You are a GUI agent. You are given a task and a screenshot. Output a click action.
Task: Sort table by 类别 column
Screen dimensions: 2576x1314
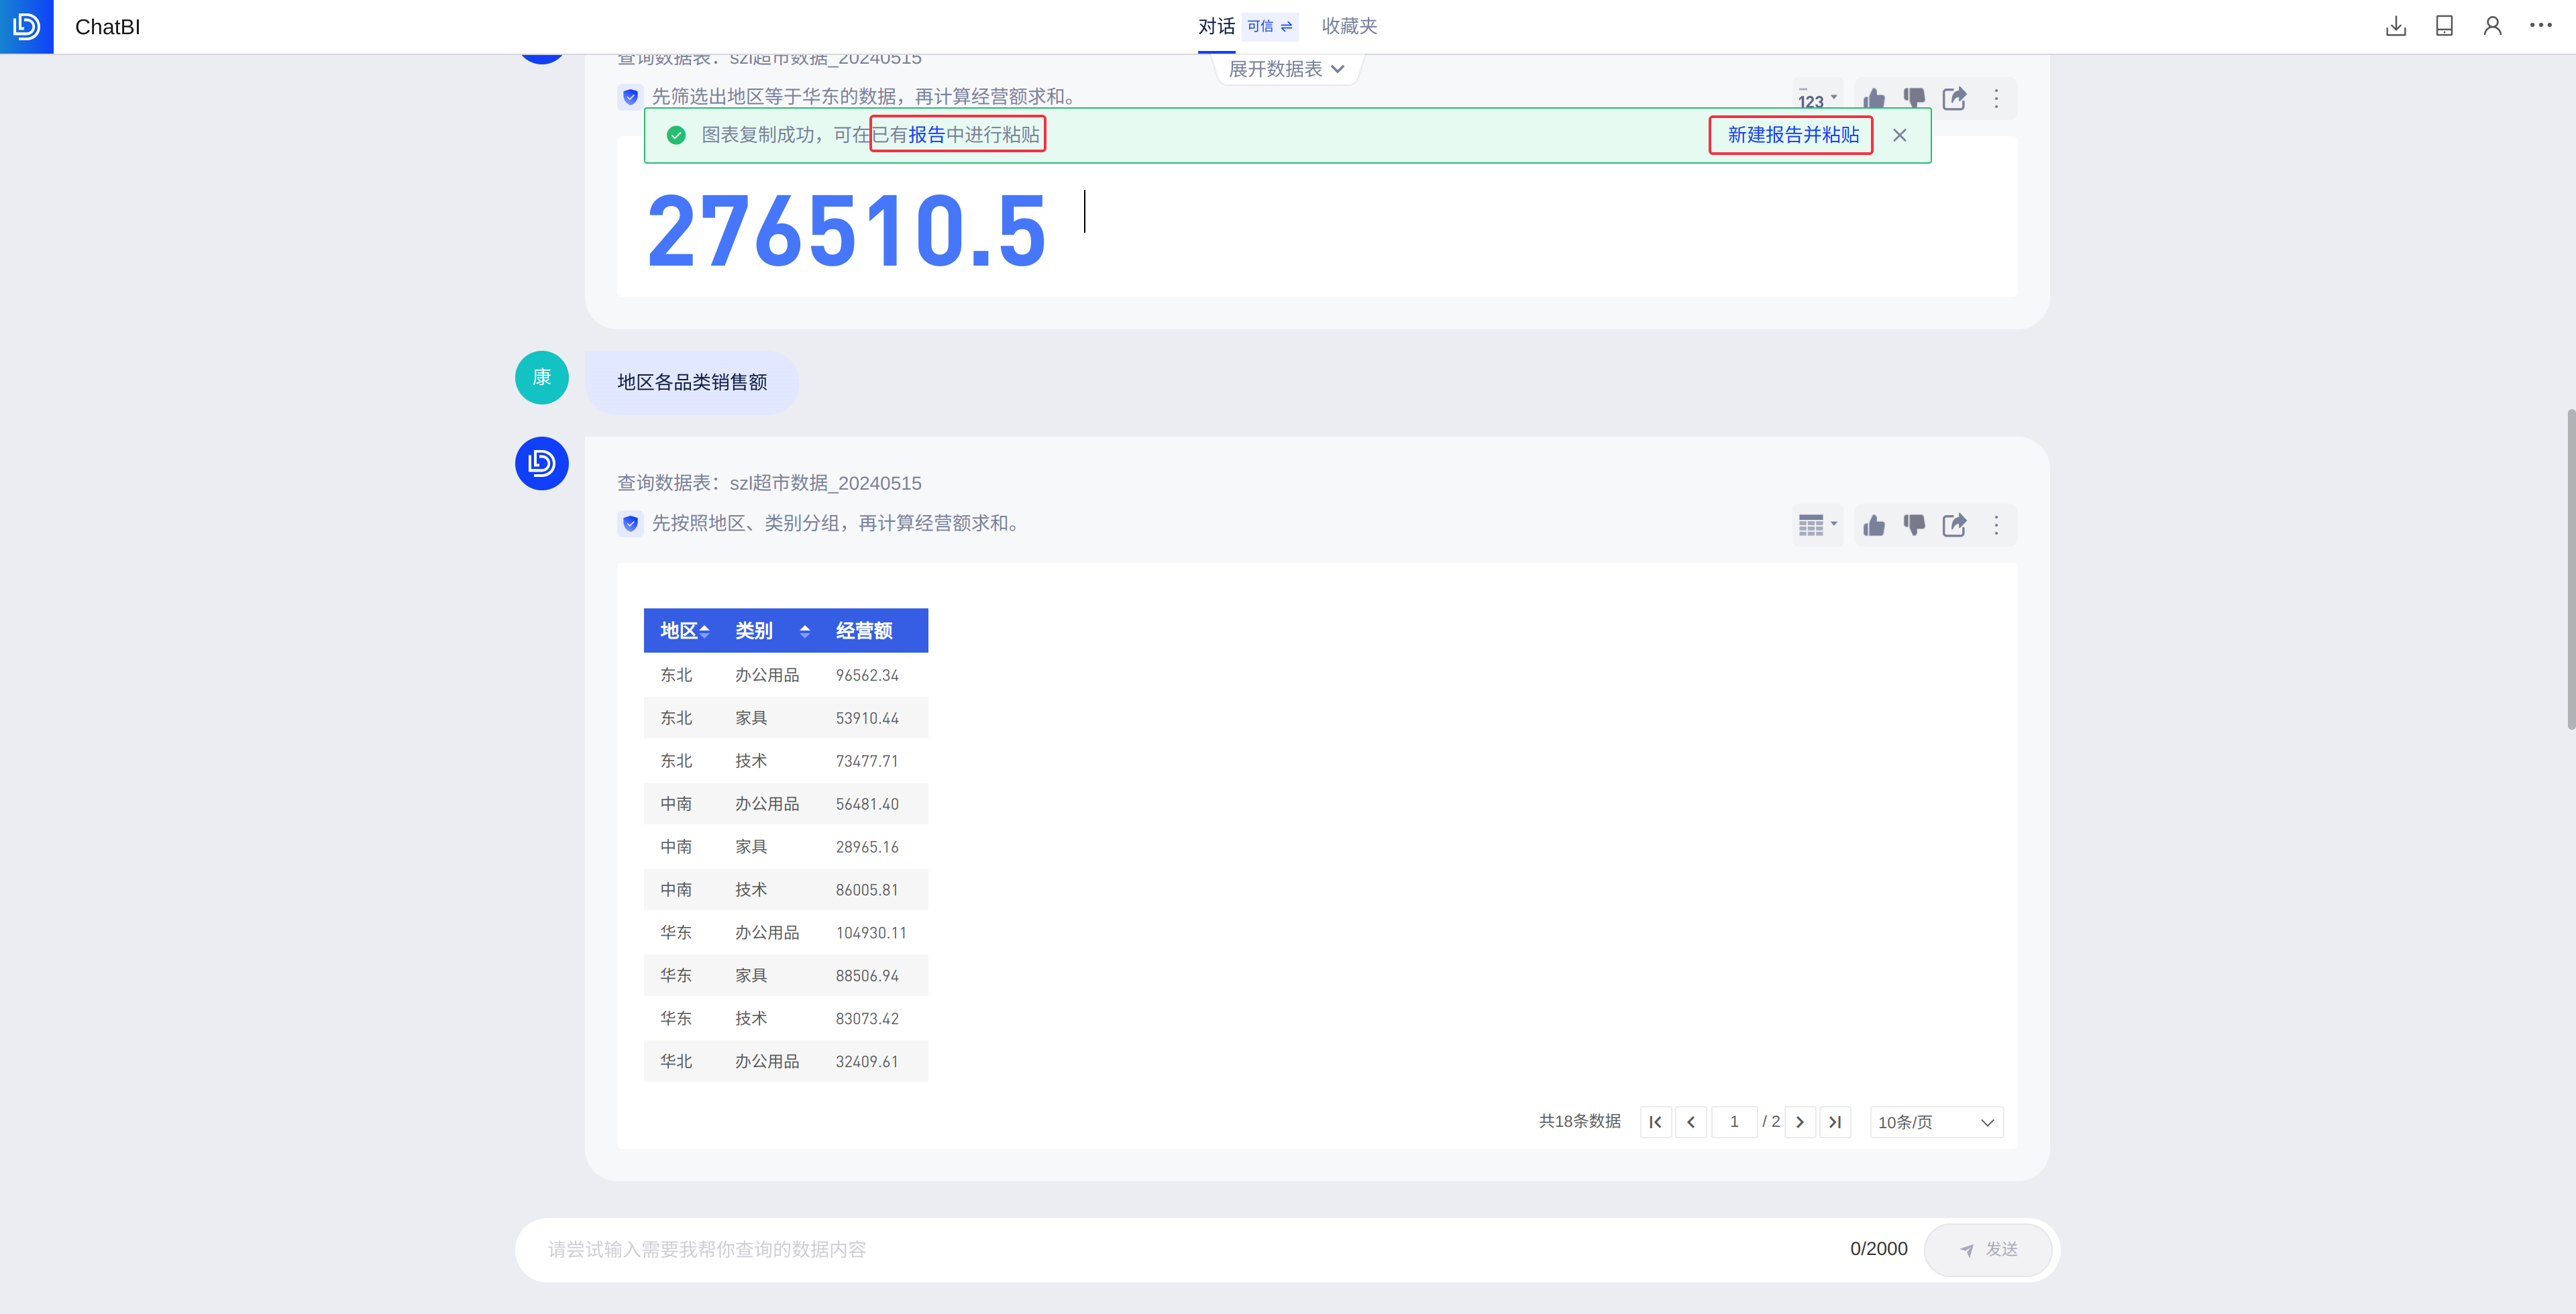pos(804,631)
